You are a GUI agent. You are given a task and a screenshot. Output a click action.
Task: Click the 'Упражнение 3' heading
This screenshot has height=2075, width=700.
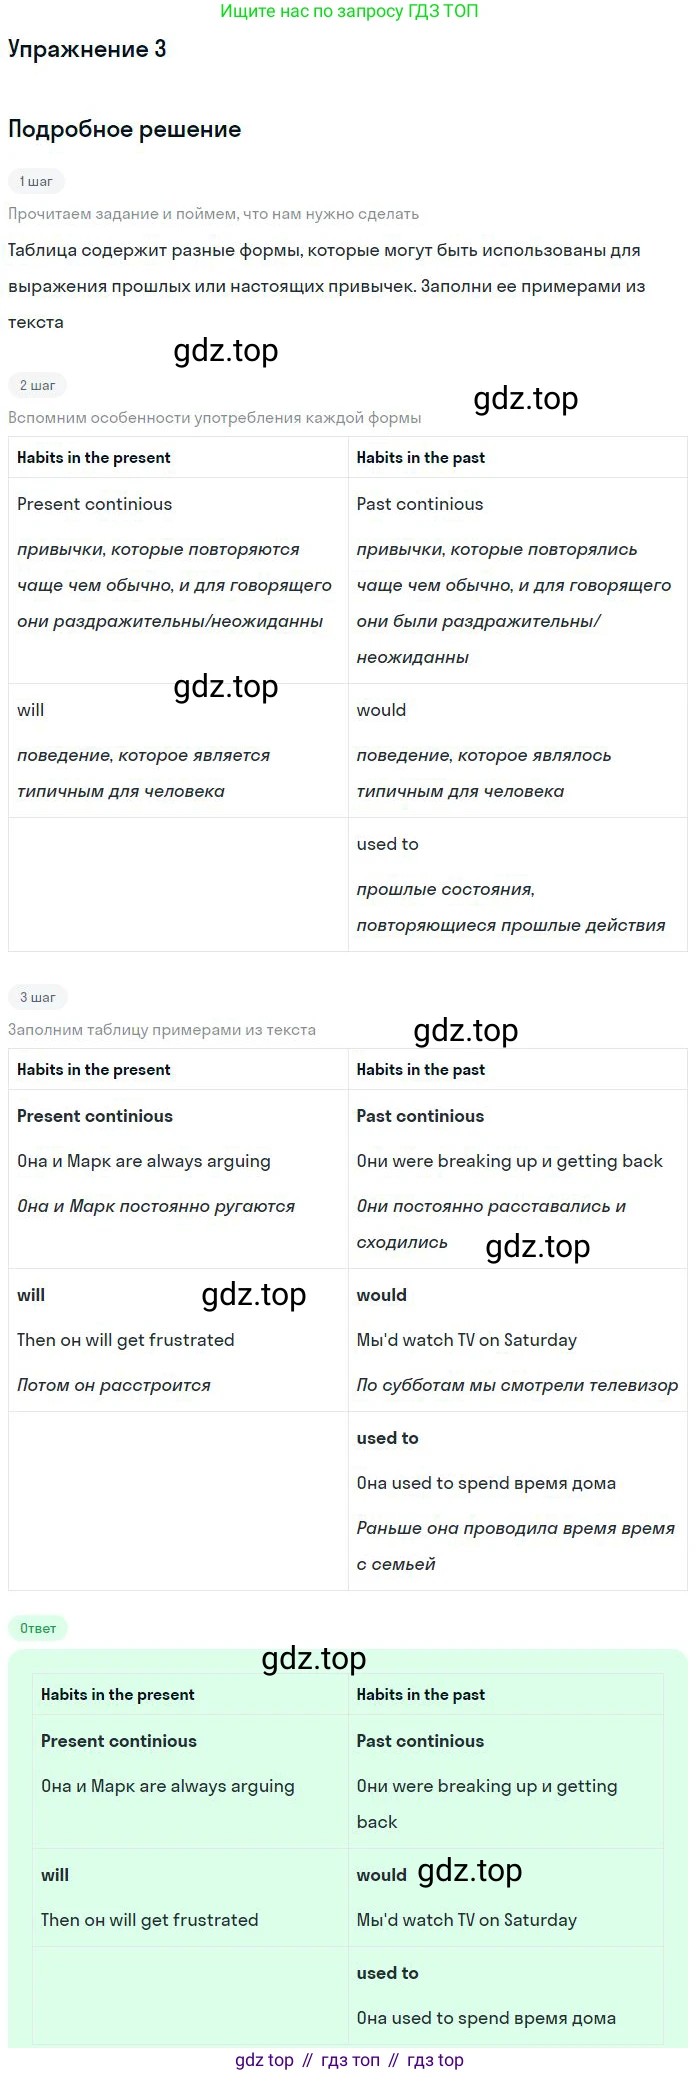tap(87, 50)
